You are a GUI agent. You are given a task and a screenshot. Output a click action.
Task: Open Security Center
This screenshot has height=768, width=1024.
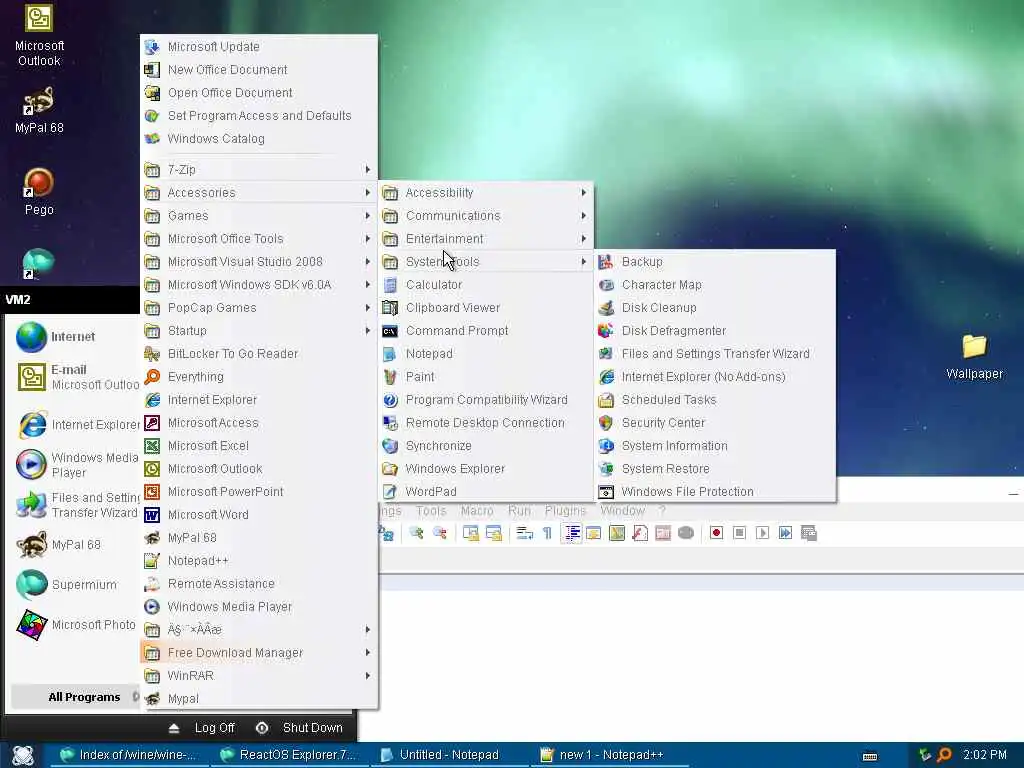[x=715, y=423]
